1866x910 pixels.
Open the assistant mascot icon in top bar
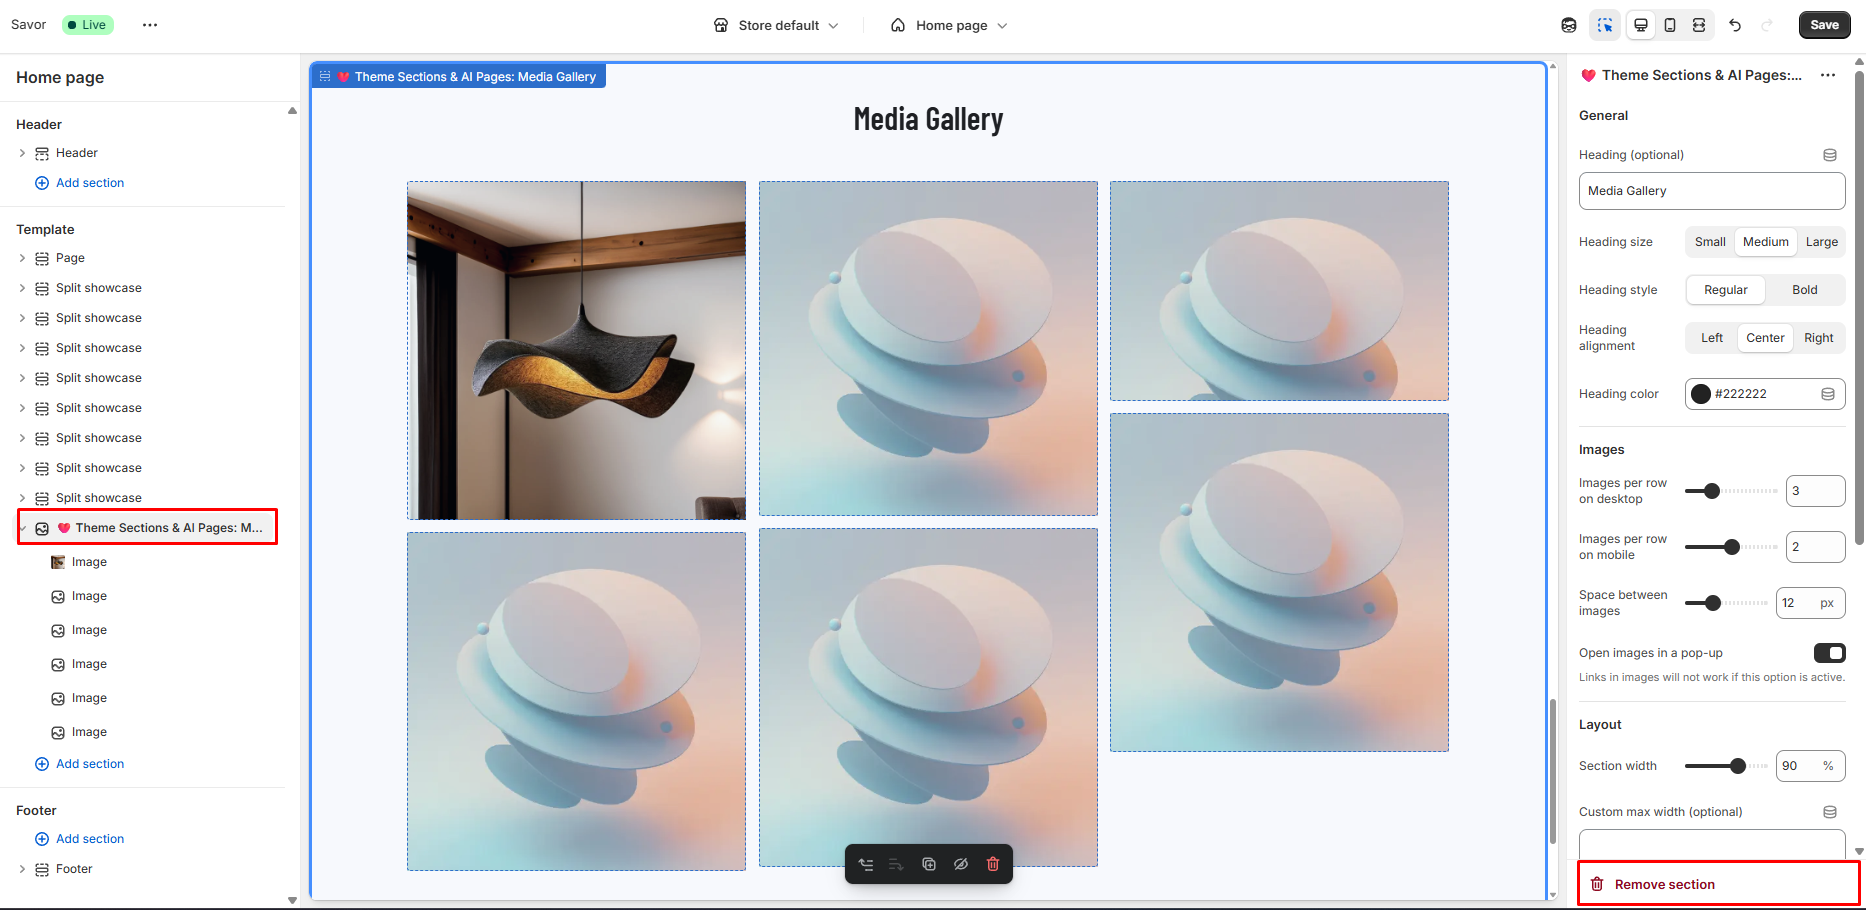click(1569, 25)
